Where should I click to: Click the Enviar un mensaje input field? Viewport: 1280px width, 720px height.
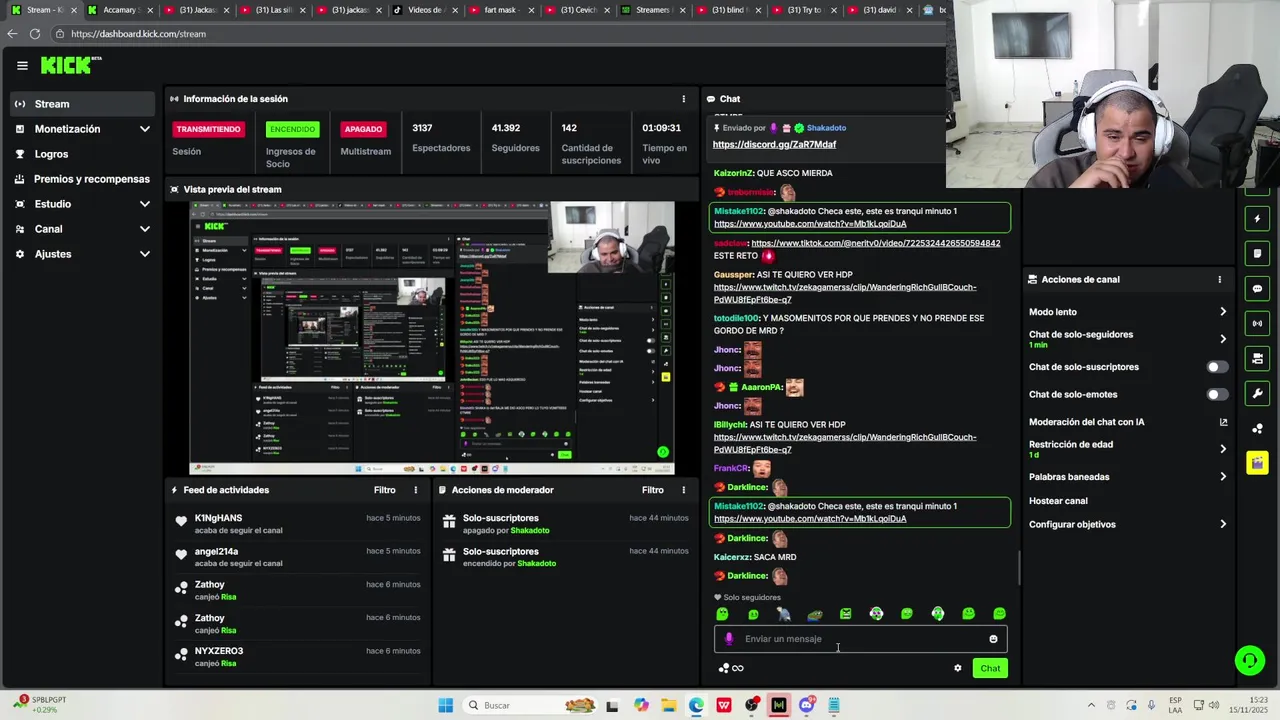coord(860,639)
